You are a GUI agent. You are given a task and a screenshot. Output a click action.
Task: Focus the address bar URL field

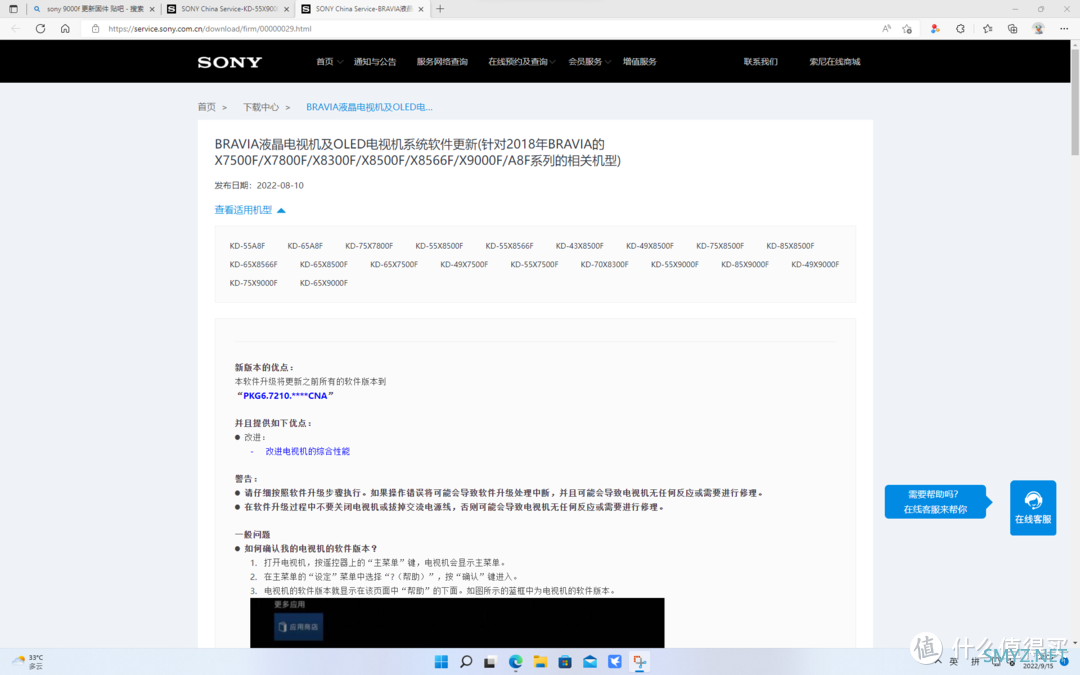482,29
